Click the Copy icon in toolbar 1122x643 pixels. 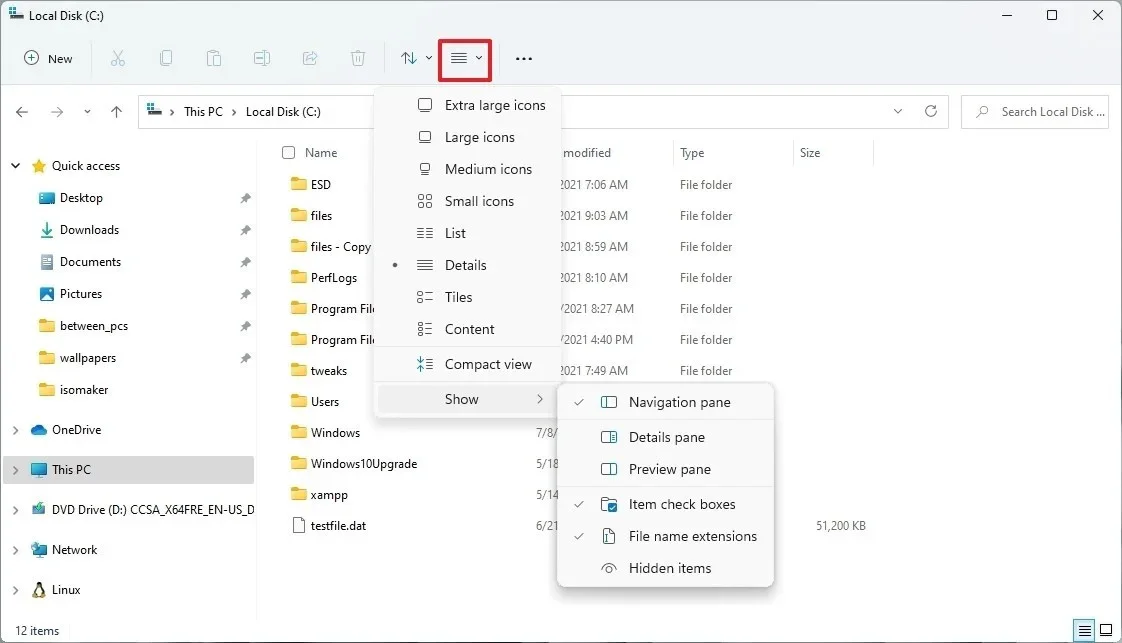[x=166, y=59]
